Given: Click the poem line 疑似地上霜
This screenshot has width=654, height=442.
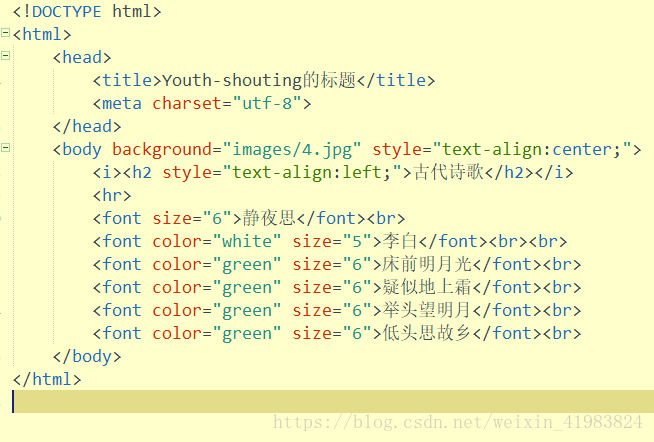Looking at the screenshot, I should click(427, 287).
